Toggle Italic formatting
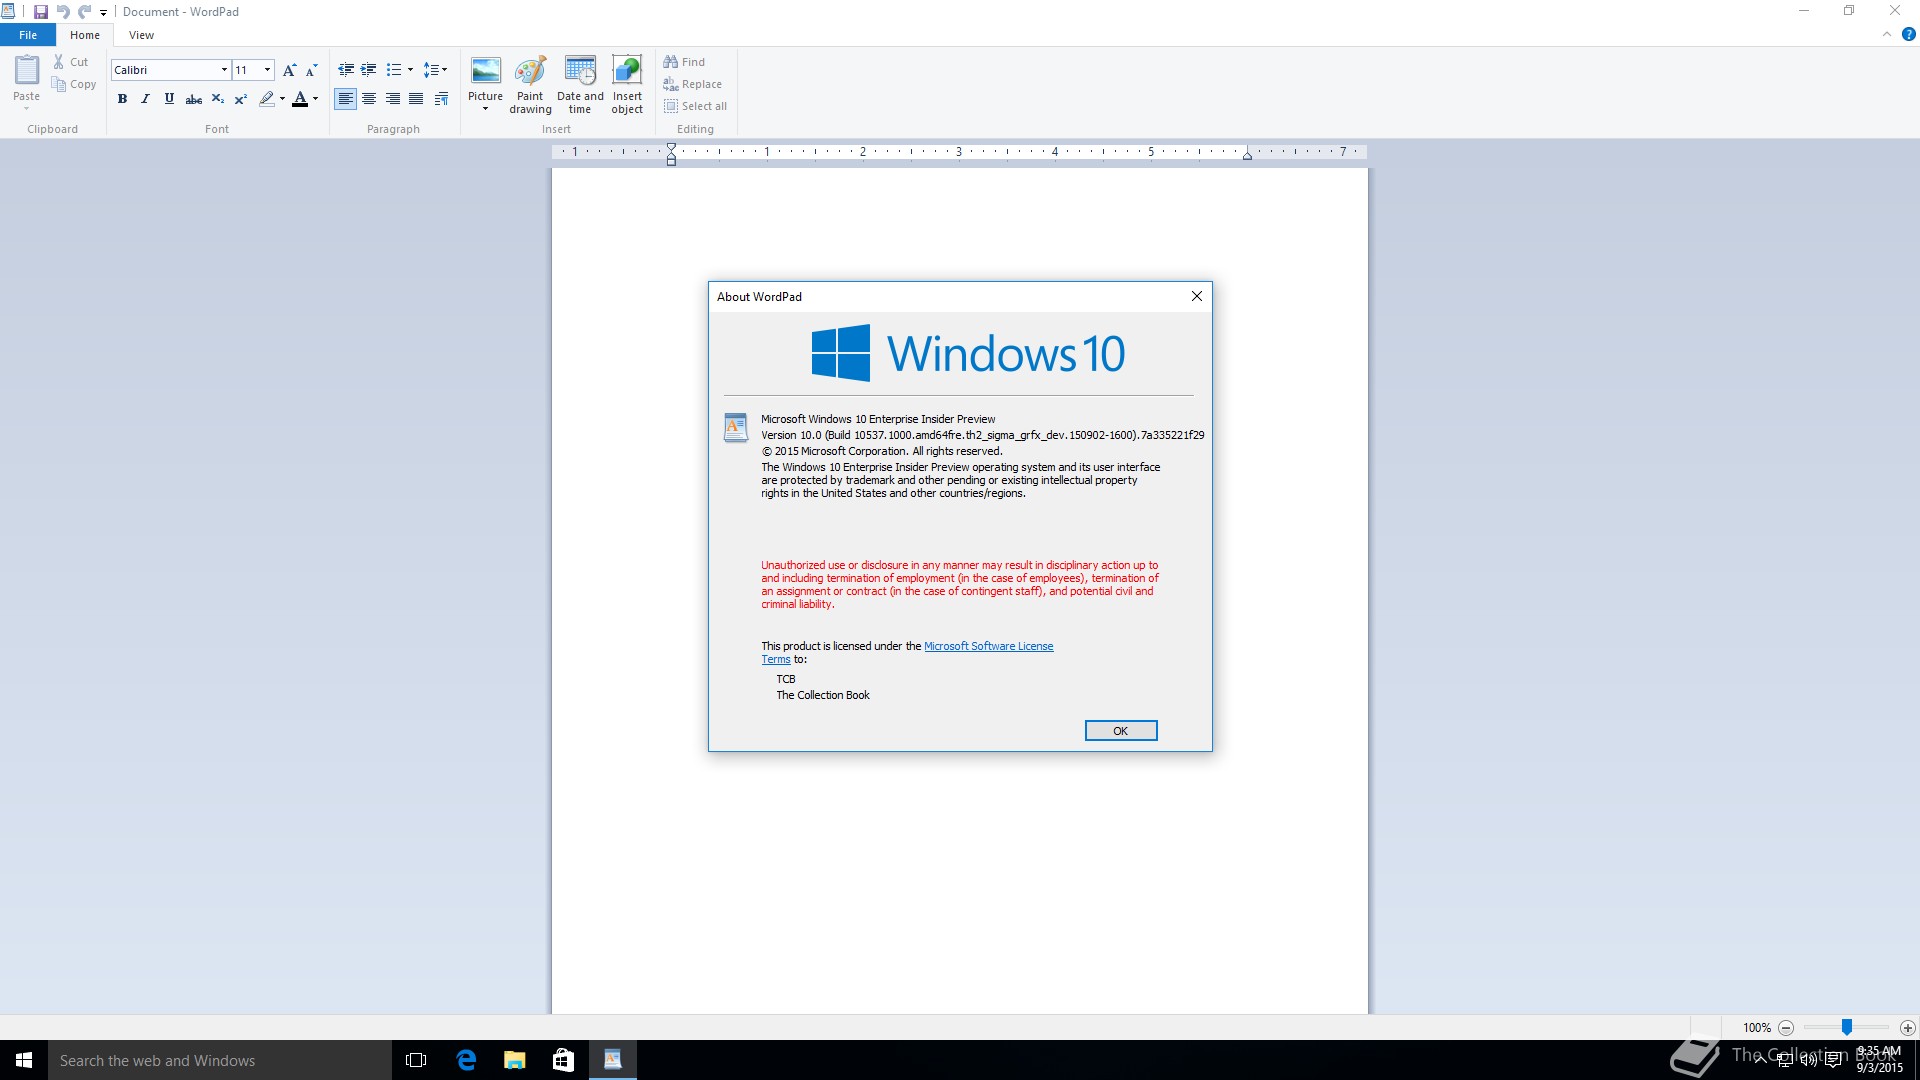This screenshot has height=1080, width=1920. click(146, 99)
